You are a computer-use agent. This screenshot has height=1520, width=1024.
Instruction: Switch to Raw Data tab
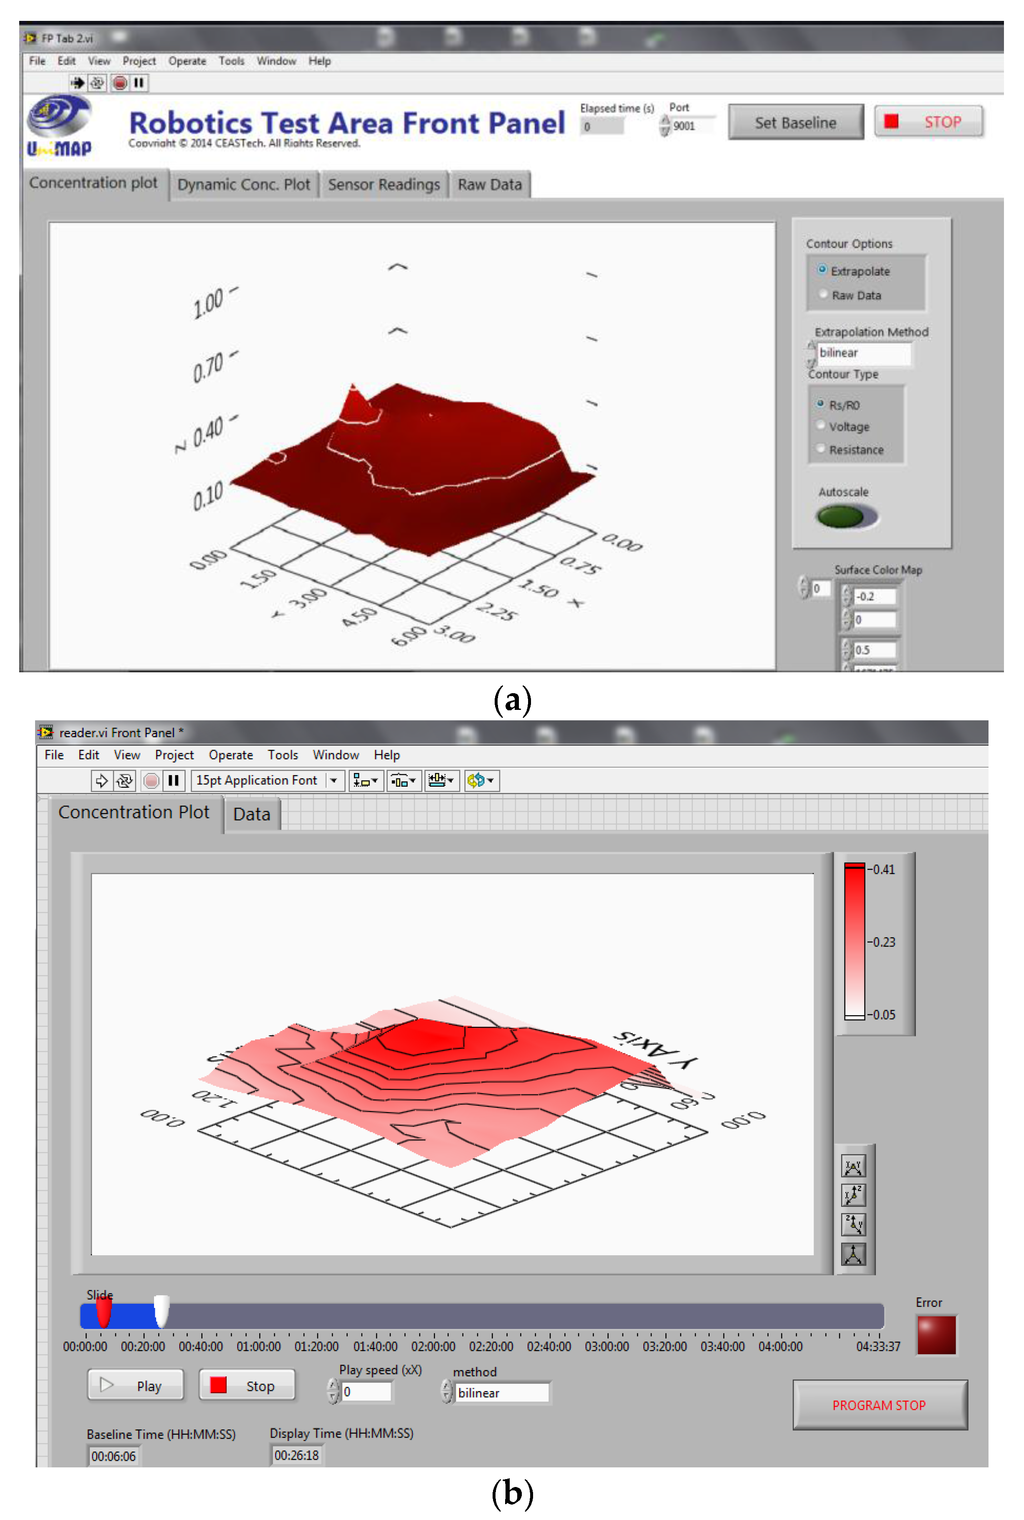(x=490, y=184)
